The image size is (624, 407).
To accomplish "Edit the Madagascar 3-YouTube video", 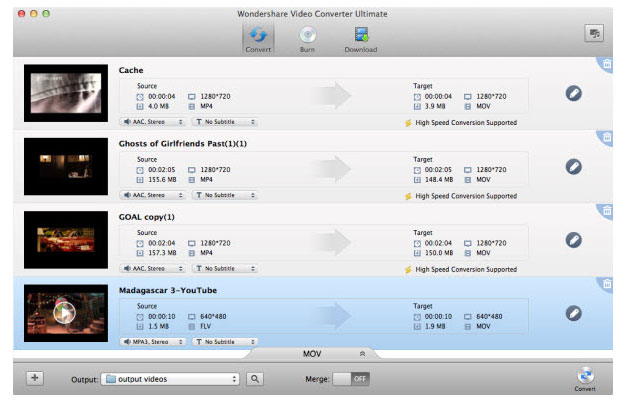I will pos(573,314).
